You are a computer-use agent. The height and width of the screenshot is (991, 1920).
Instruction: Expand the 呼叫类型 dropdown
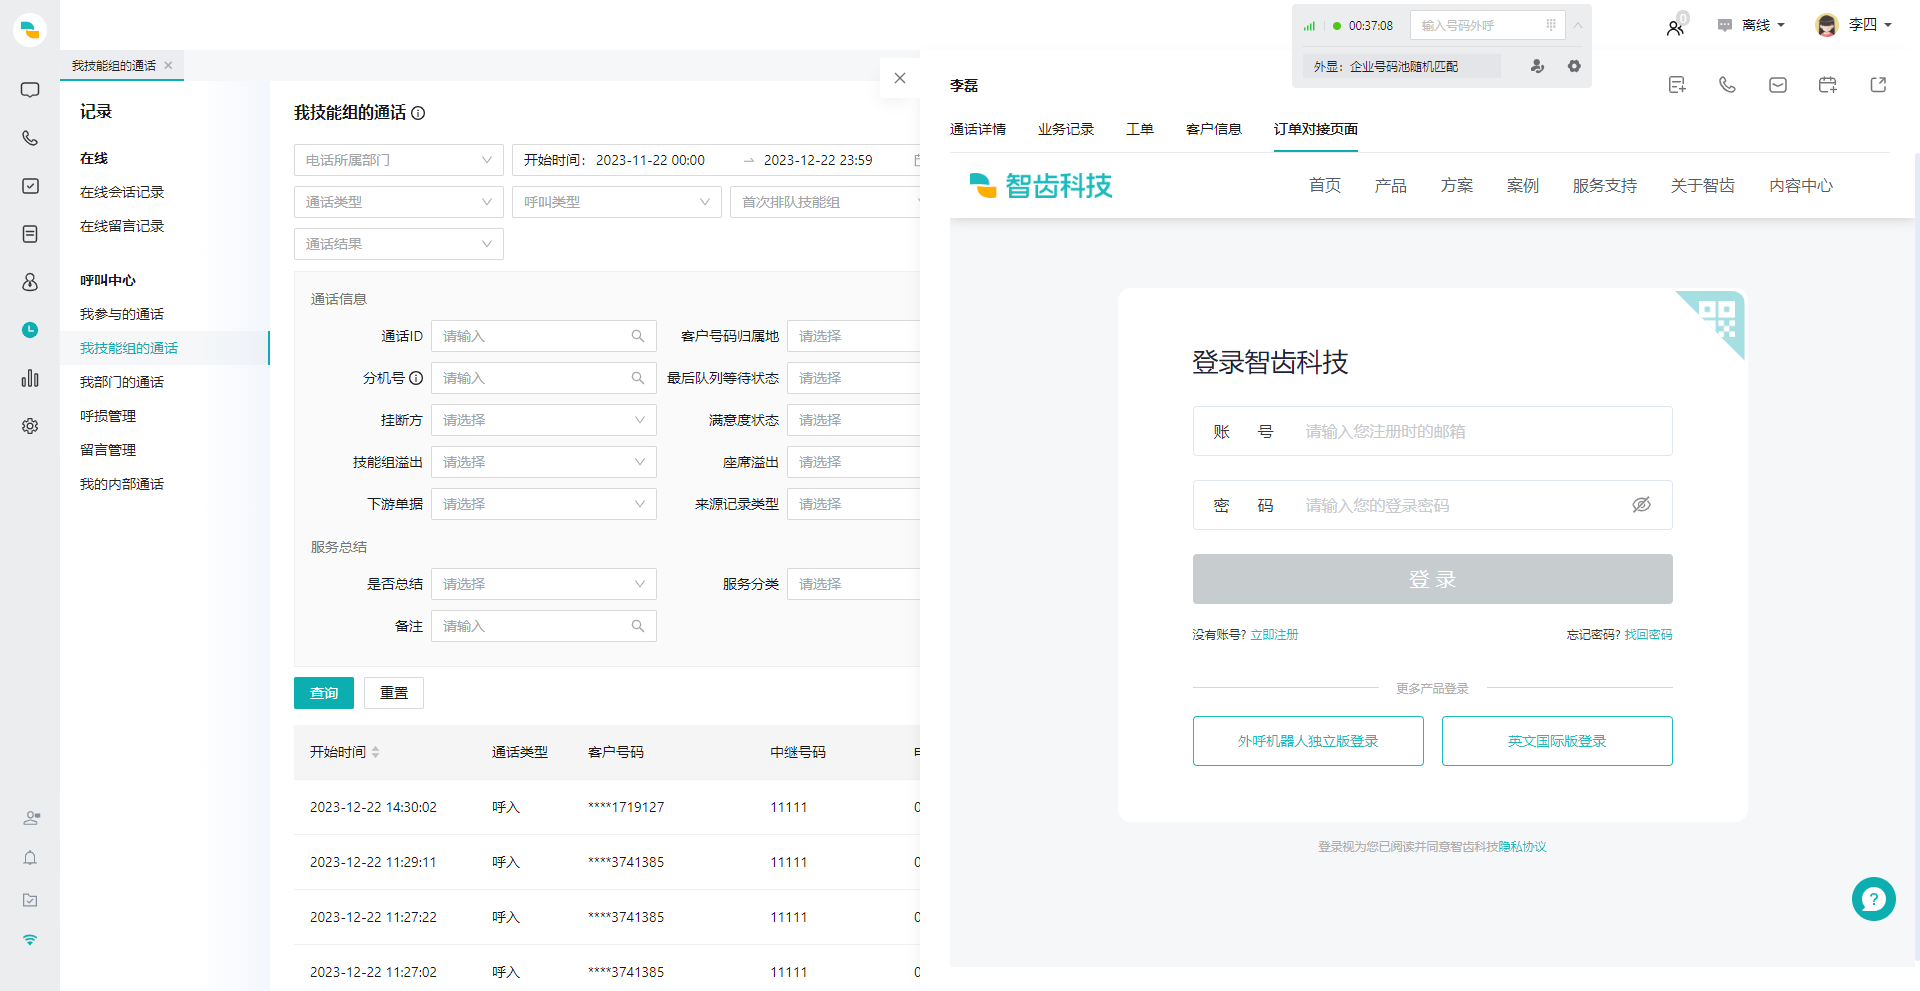(617, 202)
